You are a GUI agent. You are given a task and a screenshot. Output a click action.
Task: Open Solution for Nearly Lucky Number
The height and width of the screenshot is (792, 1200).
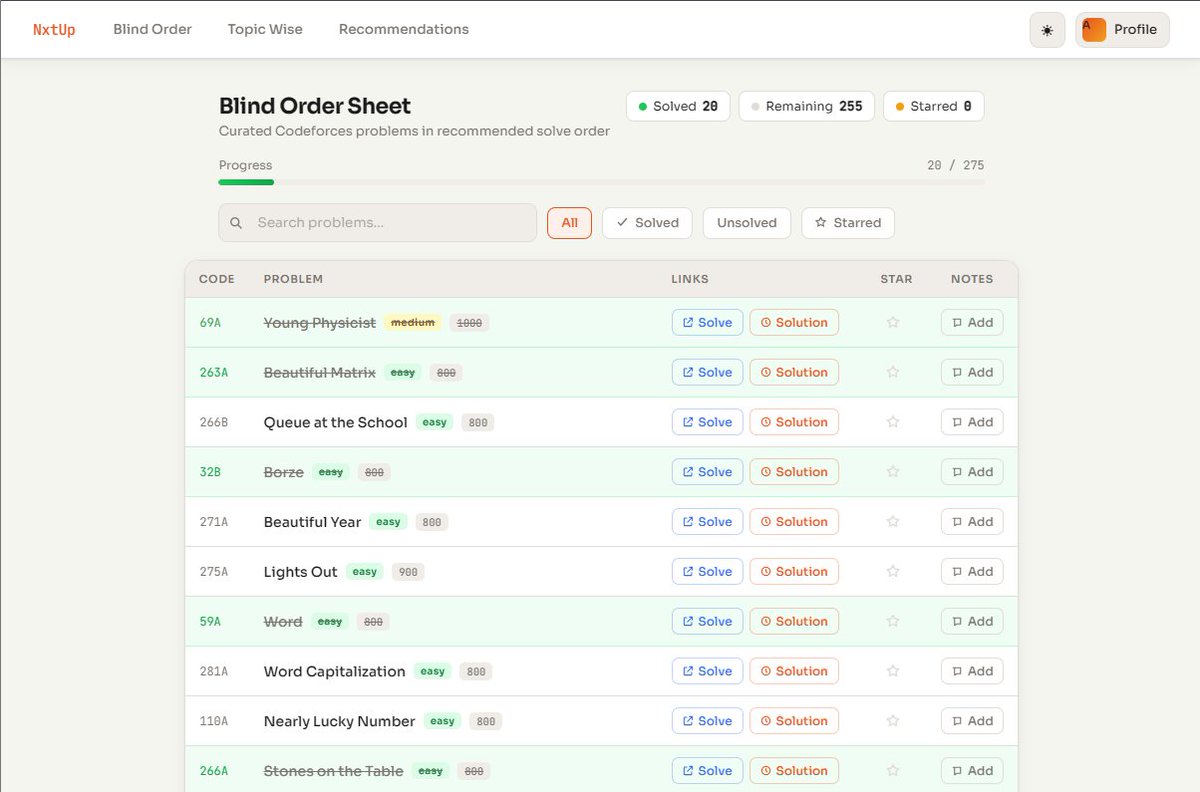[x=794, y=721]
